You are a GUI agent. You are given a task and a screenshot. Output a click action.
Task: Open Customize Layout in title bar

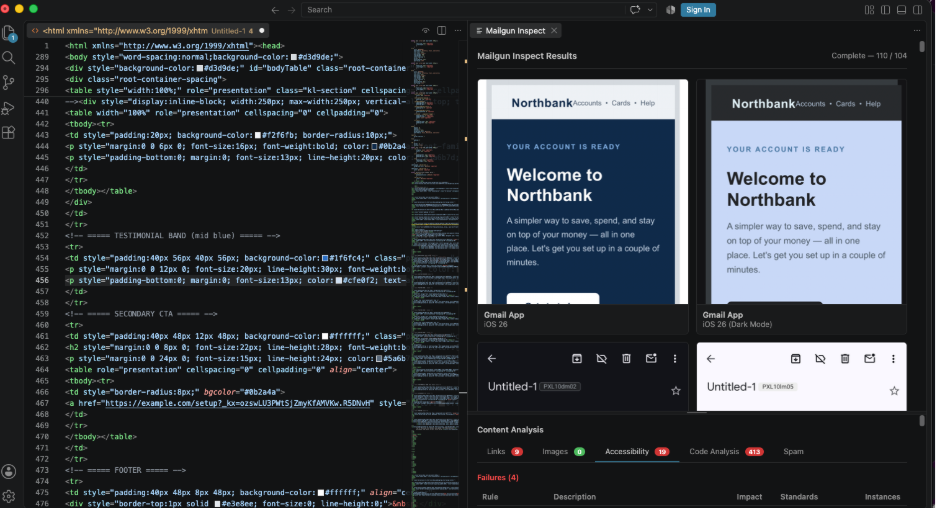click(869, 10)
